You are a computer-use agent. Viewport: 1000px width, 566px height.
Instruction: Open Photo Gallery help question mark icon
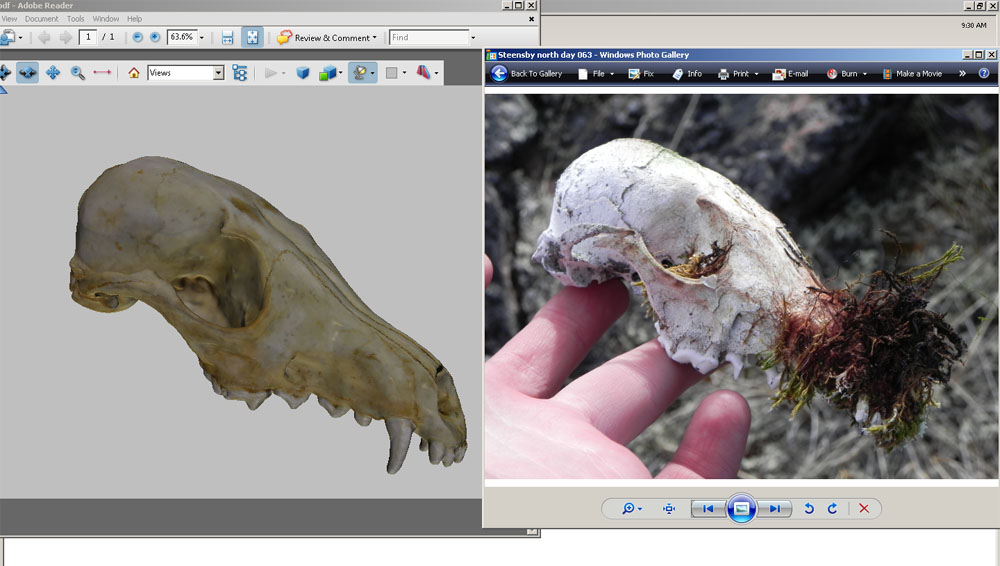[x=984, y=73]
